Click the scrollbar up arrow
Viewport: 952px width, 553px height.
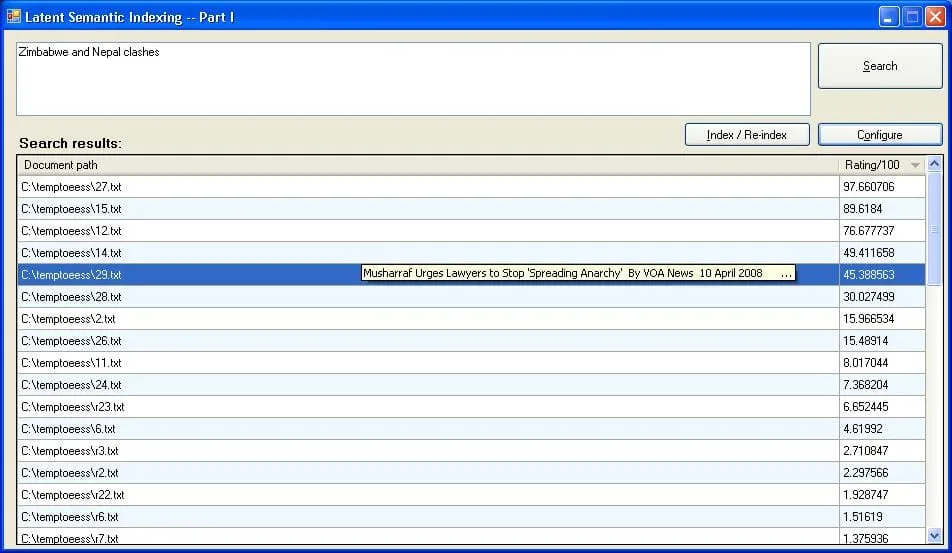pos(935,164)
